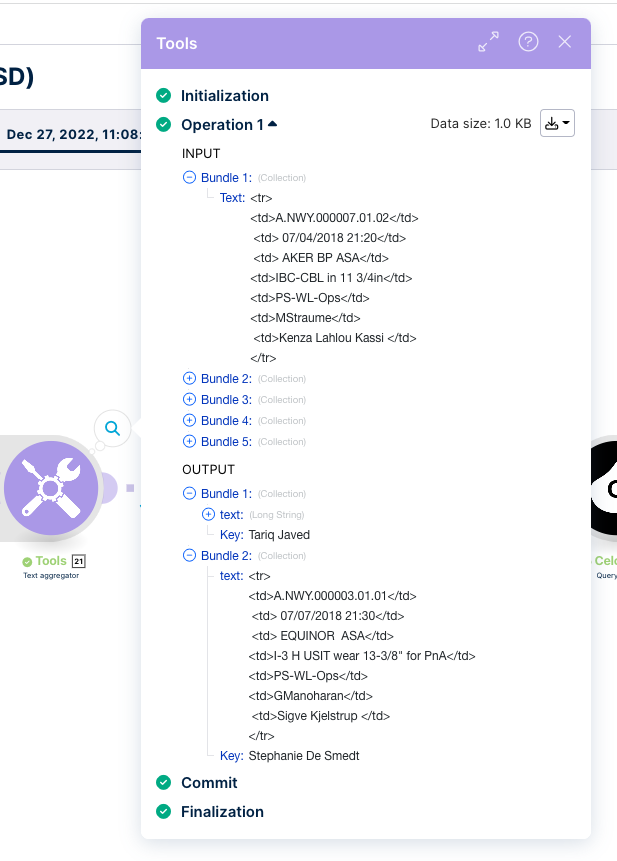Click the EQUINOR ASA line
The height and width of the screenshot is (861, 617).
(x=323, y=636)
